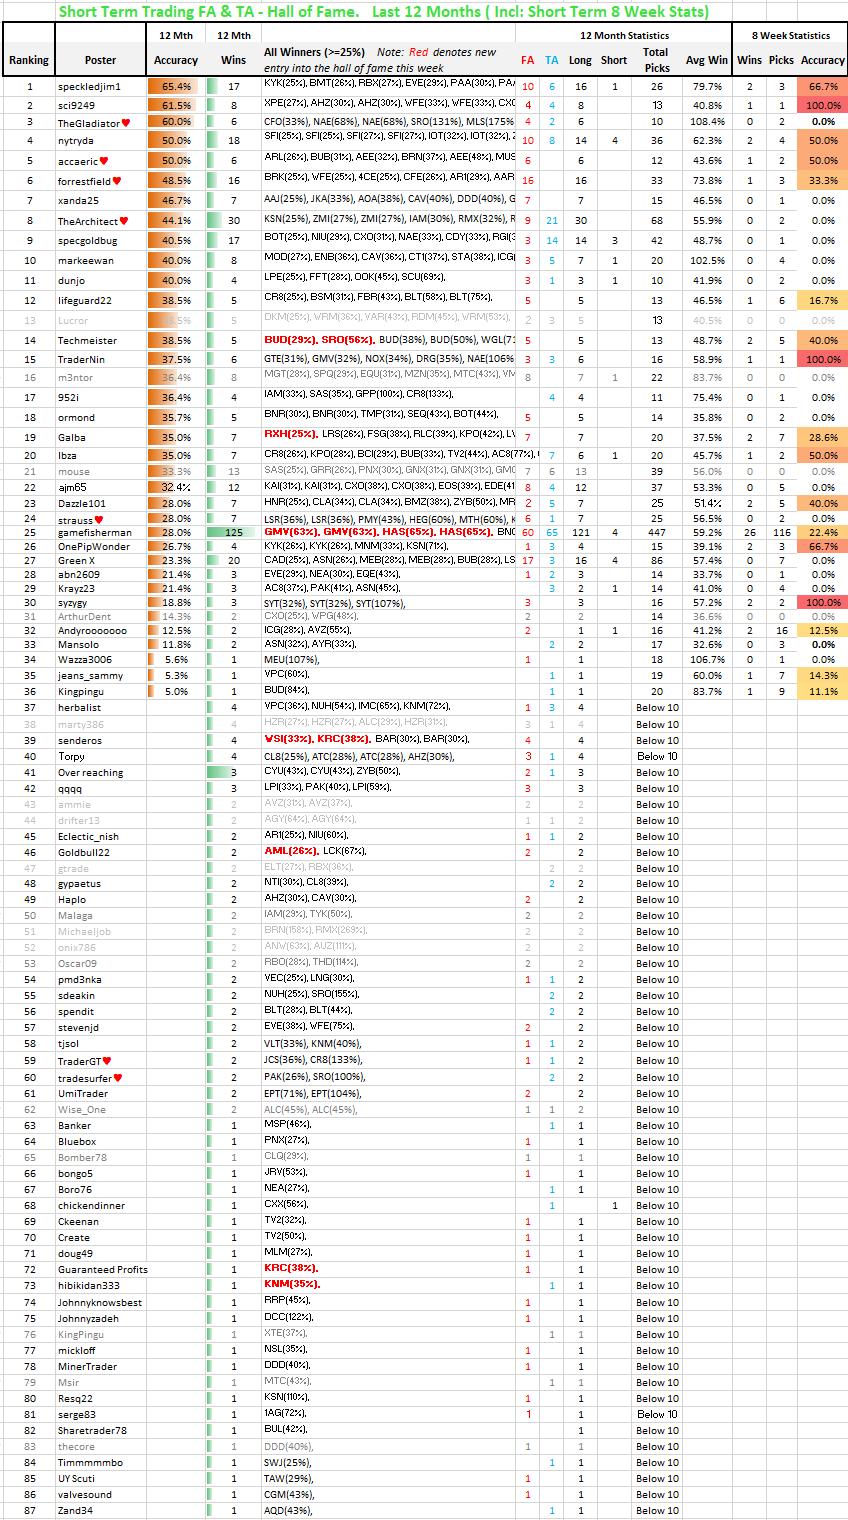Click the heart icon beside TraderGT
Image resolution: width=848 pixels, height=1520 pixels.
[107, 1061]
